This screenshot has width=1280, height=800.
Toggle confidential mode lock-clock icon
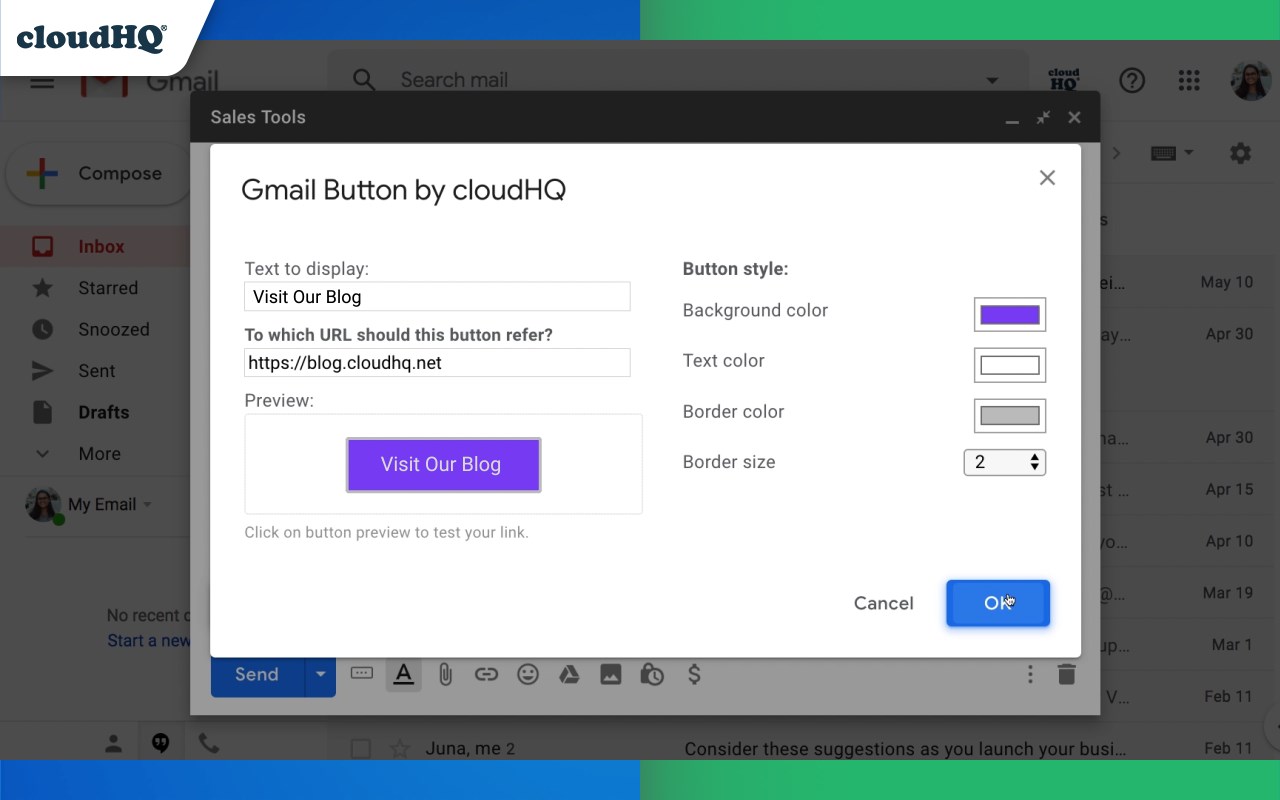(x=652, y=675)
